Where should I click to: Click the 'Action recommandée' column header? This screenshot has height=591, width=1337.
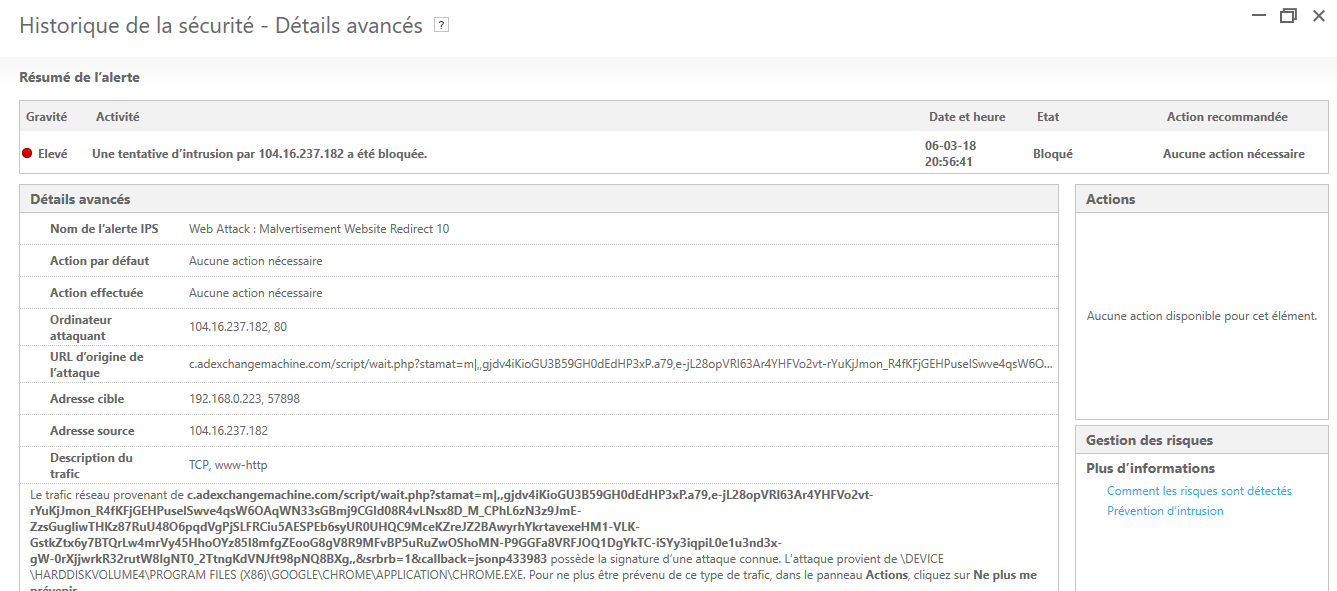click(1226, 117)
